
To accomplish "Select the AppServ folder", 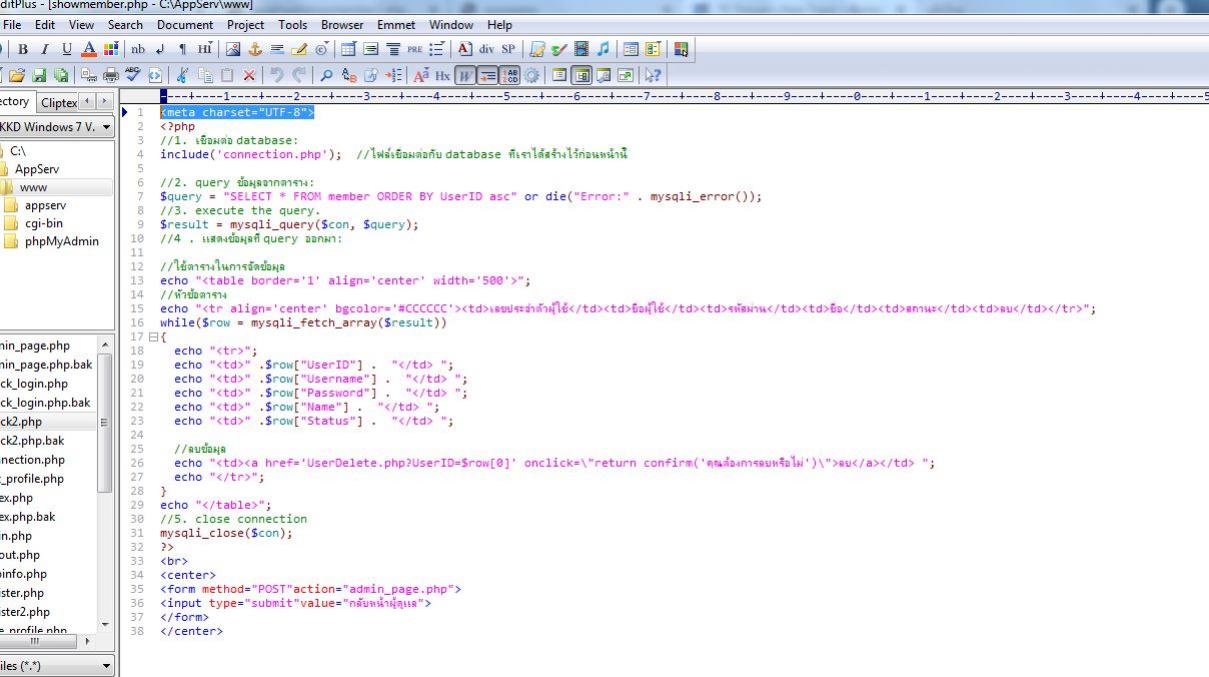I will pos(37,169).
